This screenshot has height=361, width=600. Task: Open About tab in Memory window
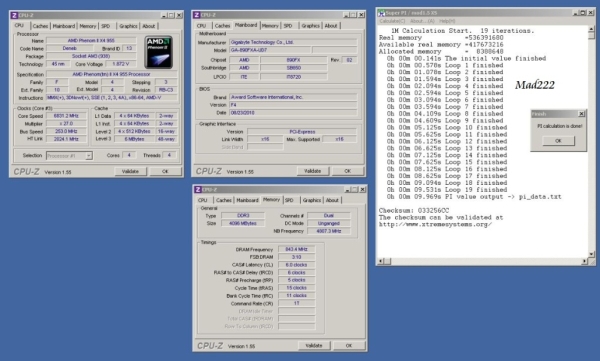click(x=332, y=200)
